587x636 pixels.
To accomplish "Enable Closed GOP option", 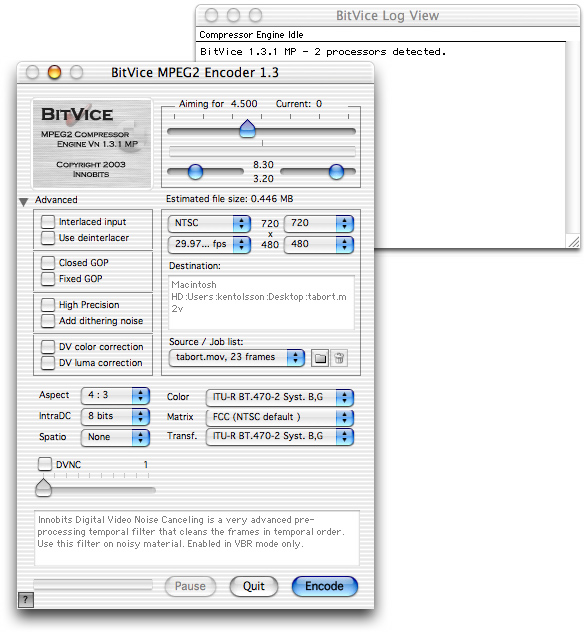I will click(47, 263).
